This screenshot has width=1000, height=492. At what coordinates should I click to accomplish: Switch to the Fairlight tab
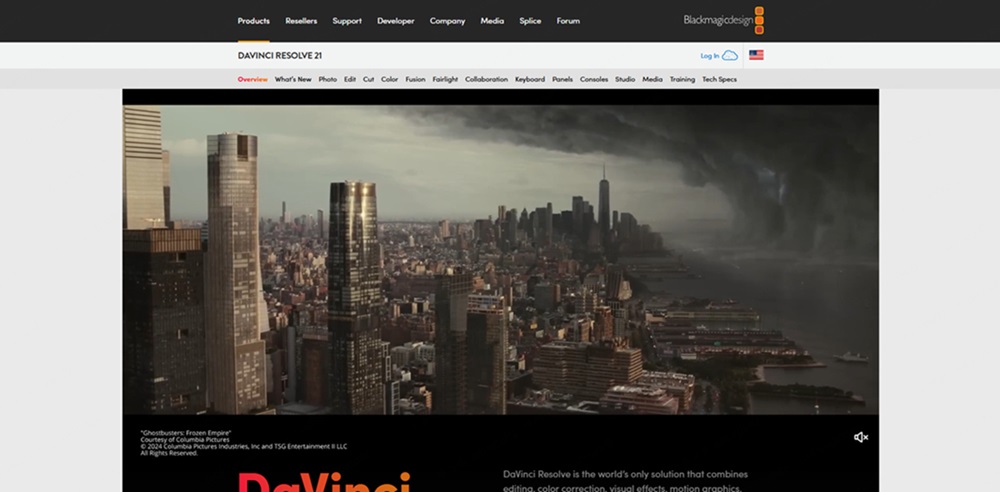click(445, 79)
